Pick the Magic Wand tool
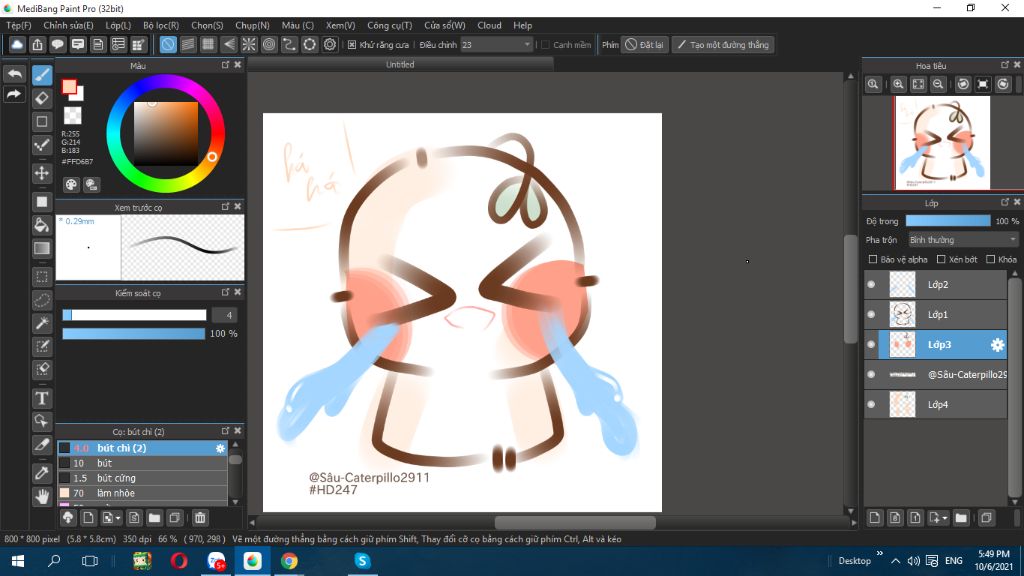 coord(42,323)
